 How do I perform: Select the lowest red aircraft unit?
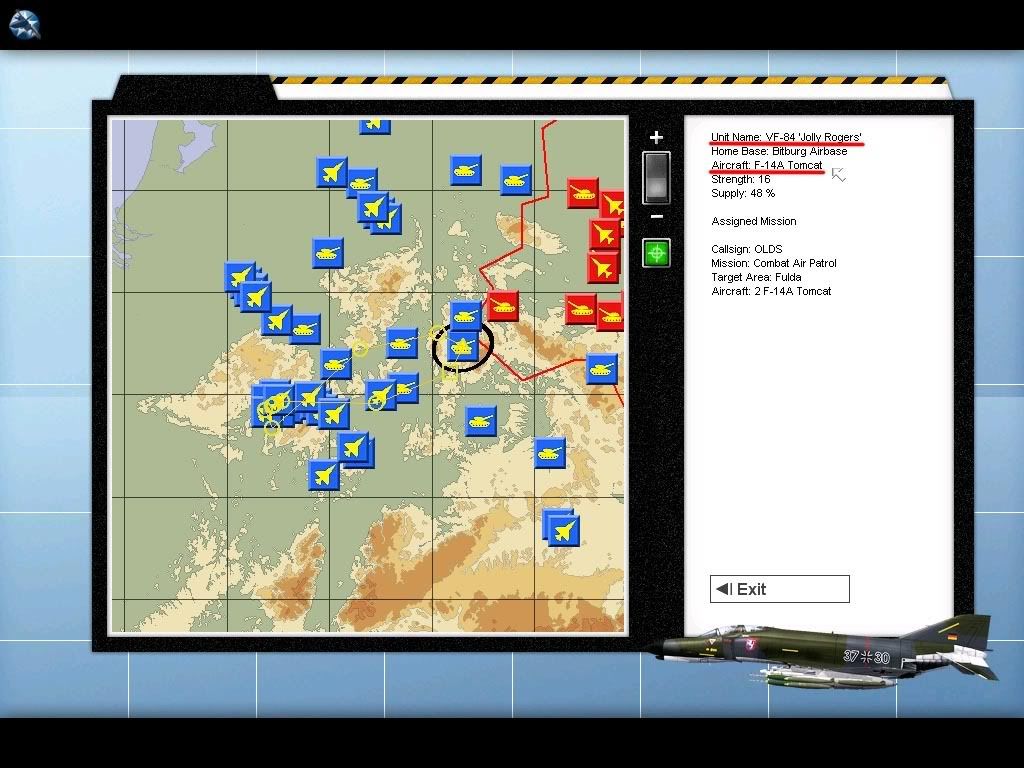tap(603, 267)
